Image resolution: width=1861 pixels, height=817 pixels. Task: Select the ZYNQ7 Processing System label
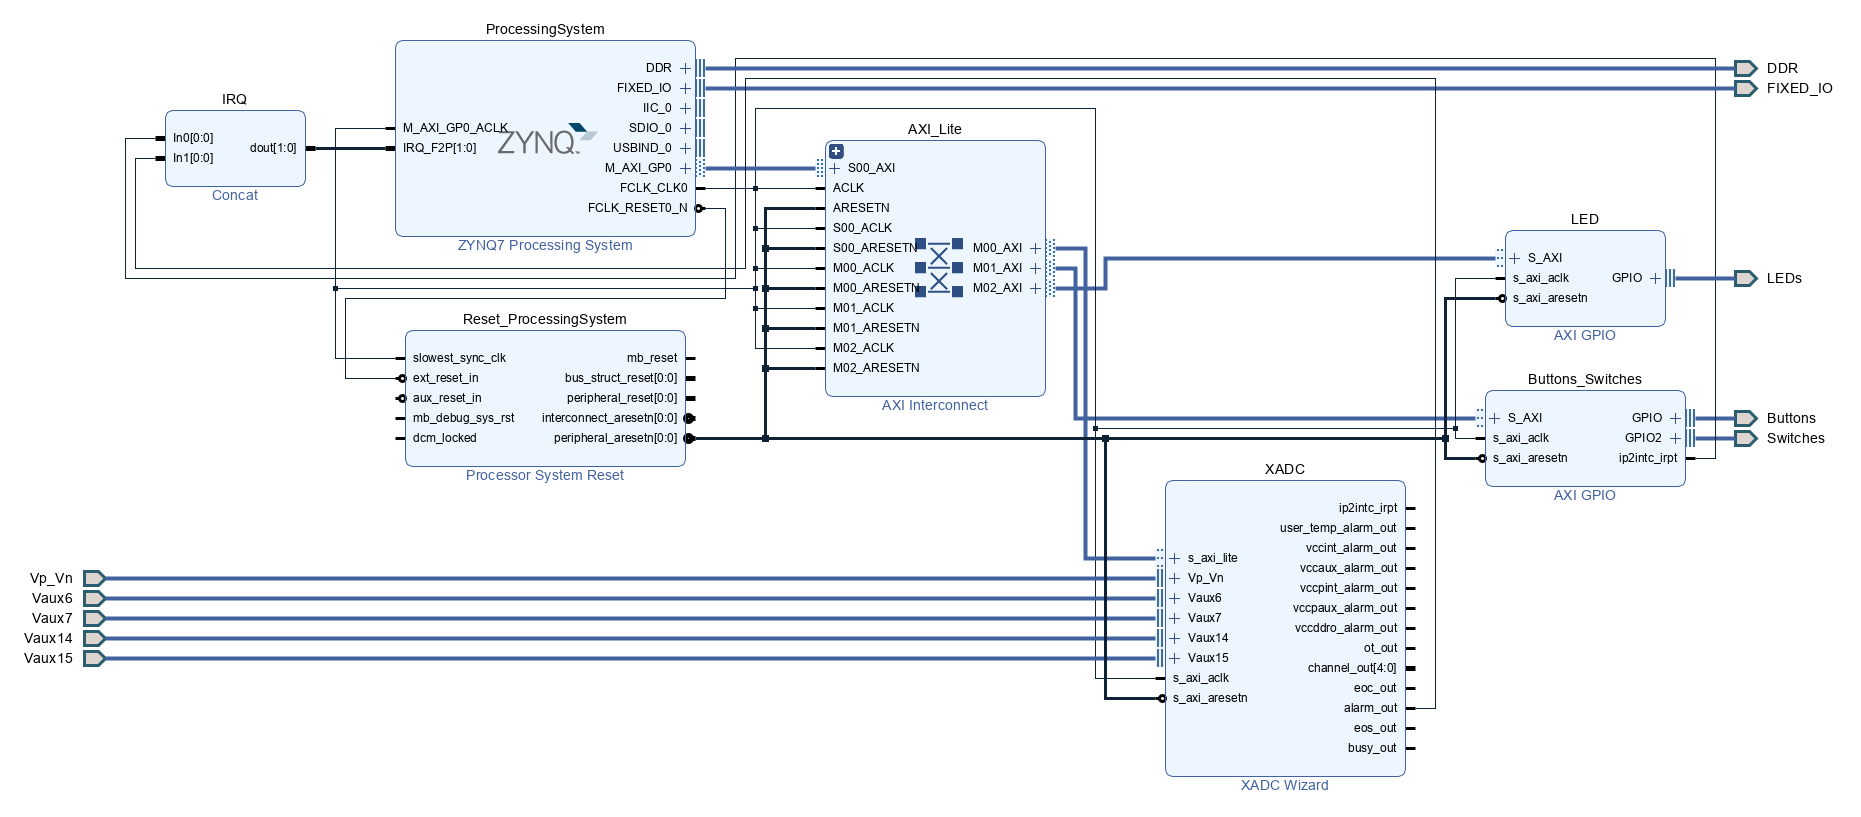545,245
